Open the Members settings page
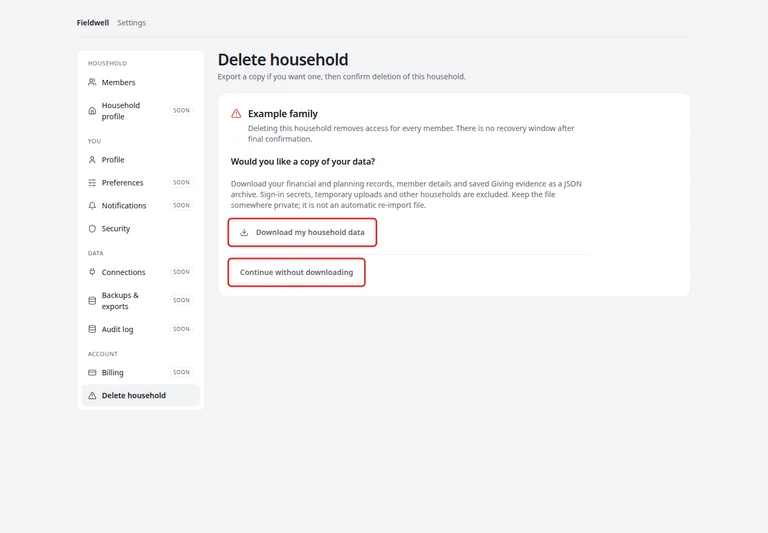 (141, 82)
